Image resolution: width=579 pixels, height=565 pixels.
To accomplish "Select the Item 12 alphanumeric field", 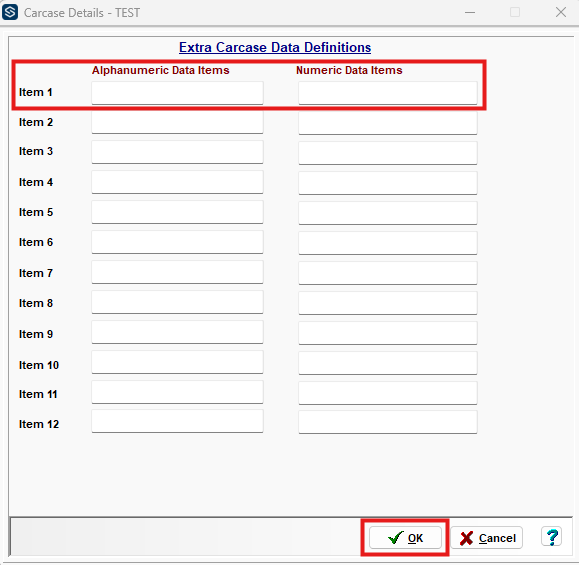I will (x=177, y=421).
